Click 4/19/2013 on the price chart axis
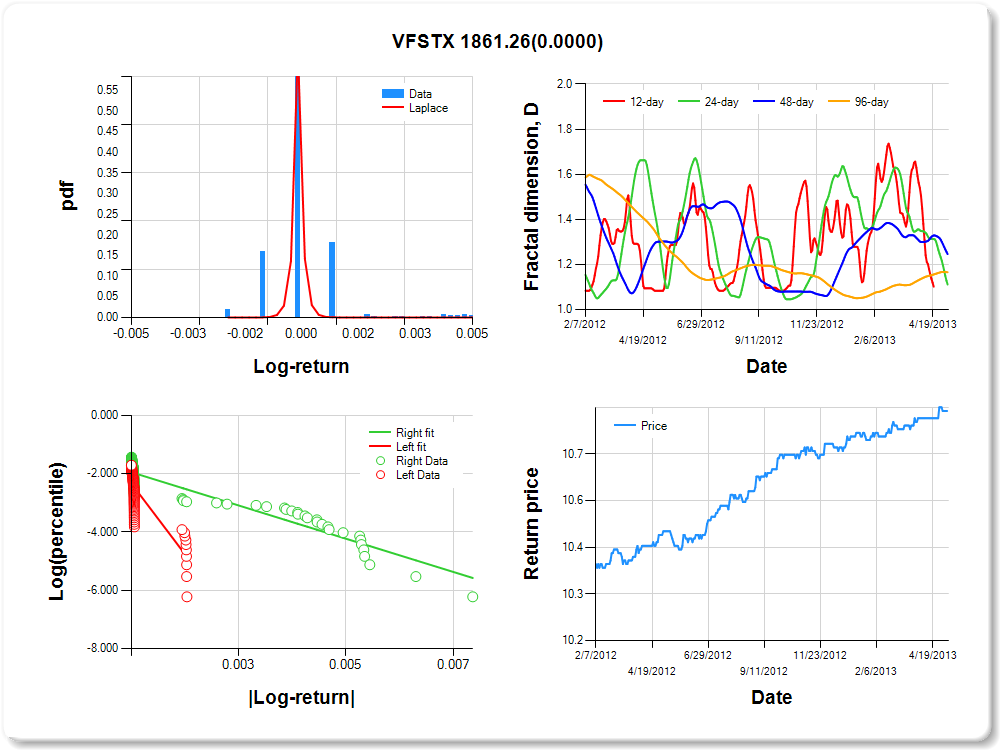The image size is (1000, 750). coord(932,655)
